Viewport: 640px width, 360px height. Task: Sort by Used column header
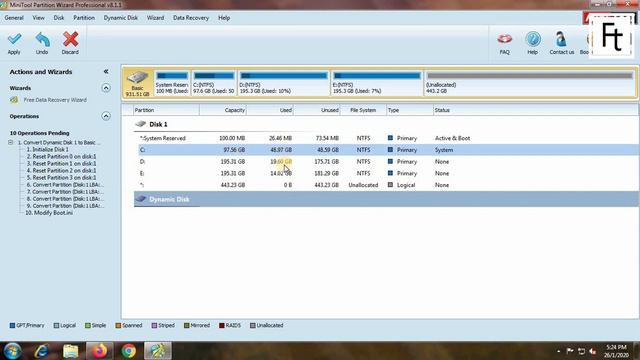(270, 110)
